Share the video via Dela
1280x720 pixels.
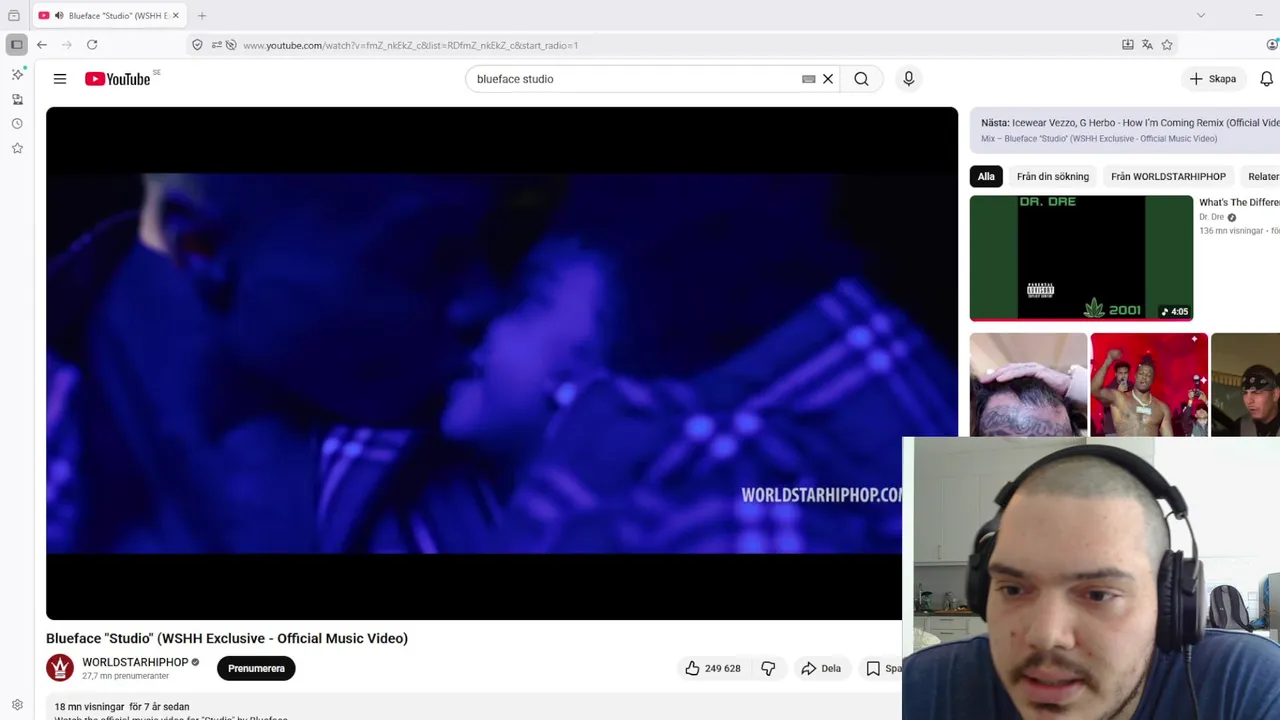point(820,668)
